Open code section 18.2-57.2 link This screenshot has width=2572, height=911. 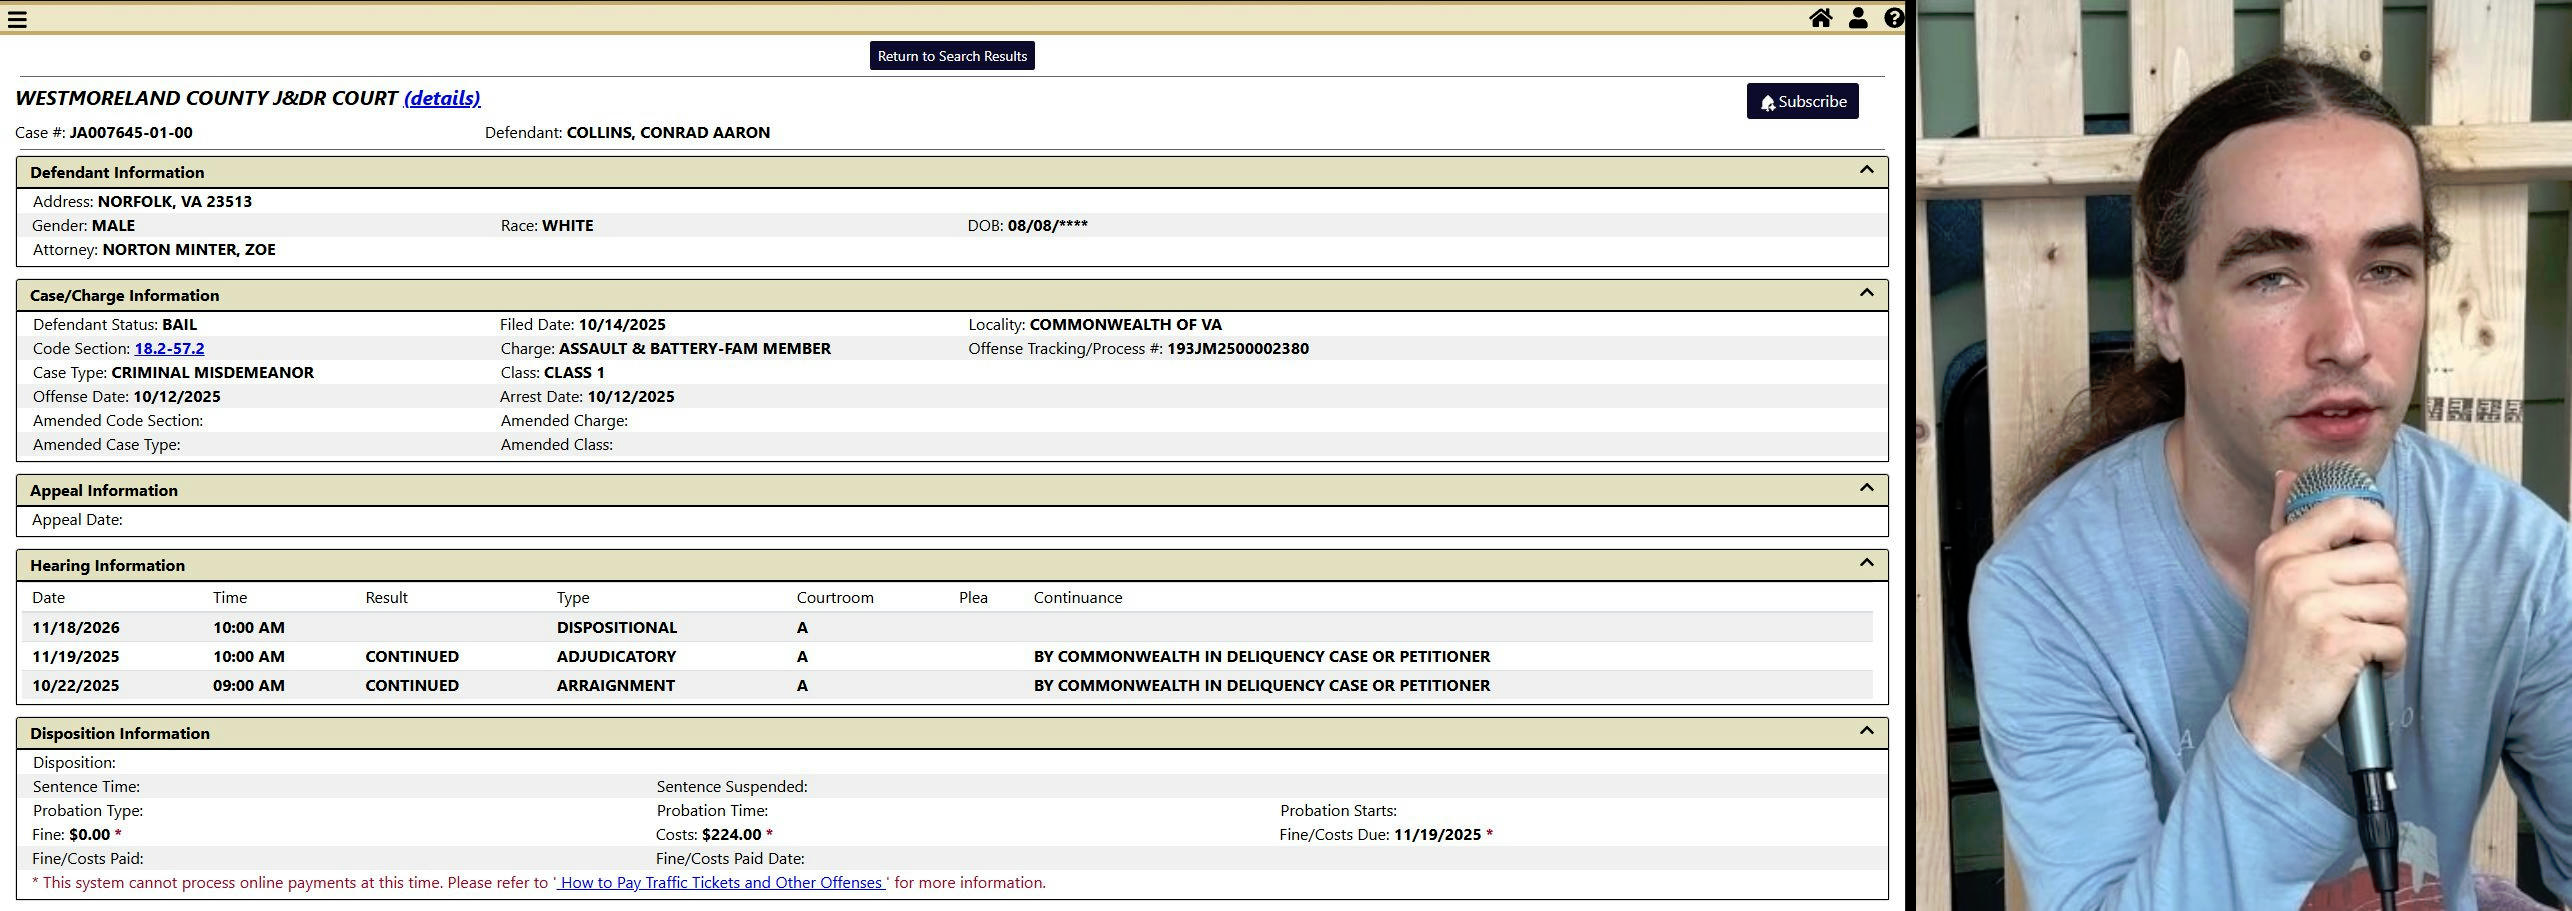coord(169,348)
